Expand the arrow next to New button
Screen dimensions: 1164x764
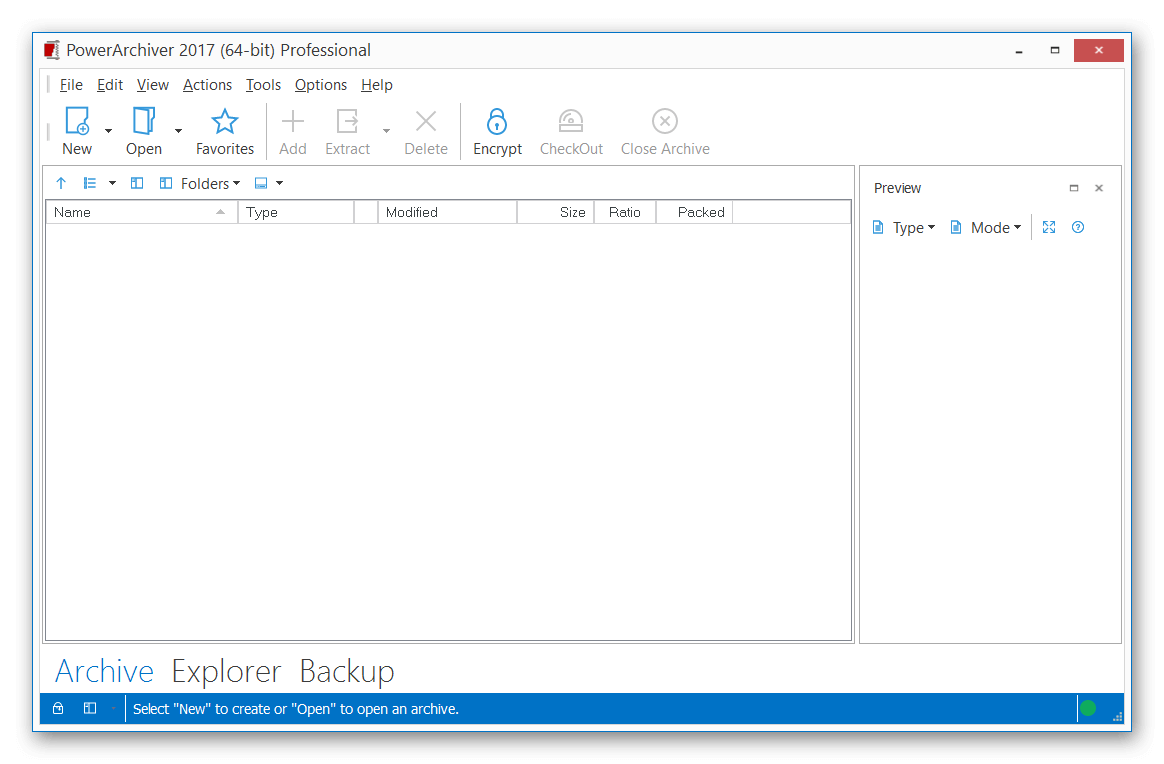[x=109, y=131]
